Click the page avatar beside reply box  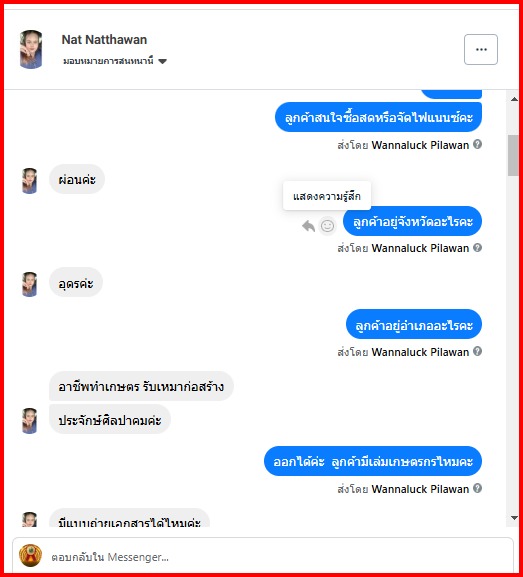pos(31,555)
